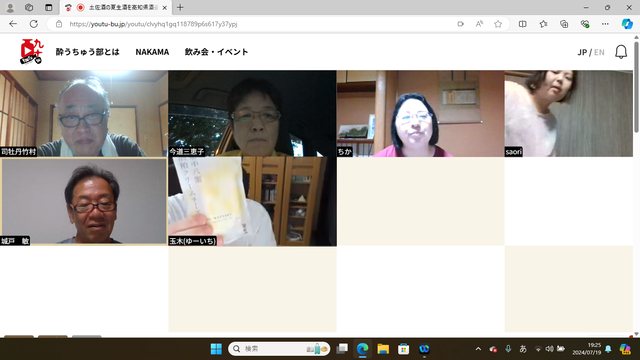This screenshot has height=360, width=640.
Task: Open new tab with plus button
Action: click(x=180, y=7)
